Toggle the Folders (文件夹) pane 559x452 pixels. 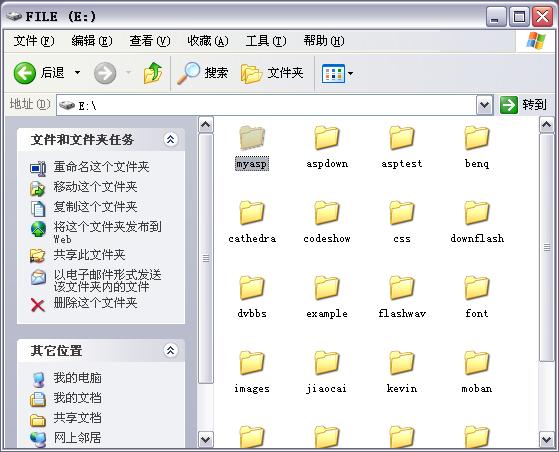[x=272, y=73]
